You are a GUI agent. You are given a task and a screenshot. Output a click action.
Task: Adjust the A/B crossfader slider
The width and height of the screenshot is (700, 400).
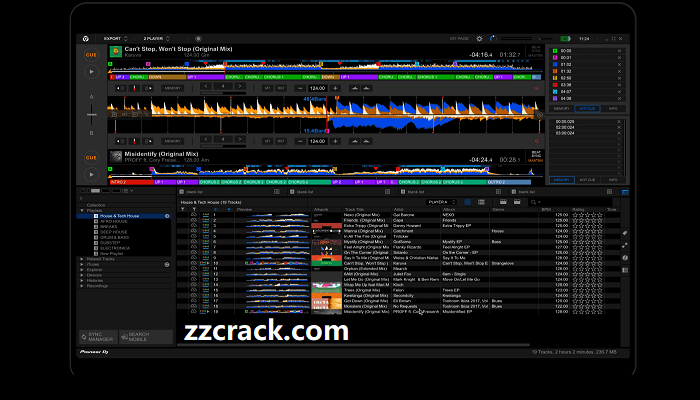point(92,114)
